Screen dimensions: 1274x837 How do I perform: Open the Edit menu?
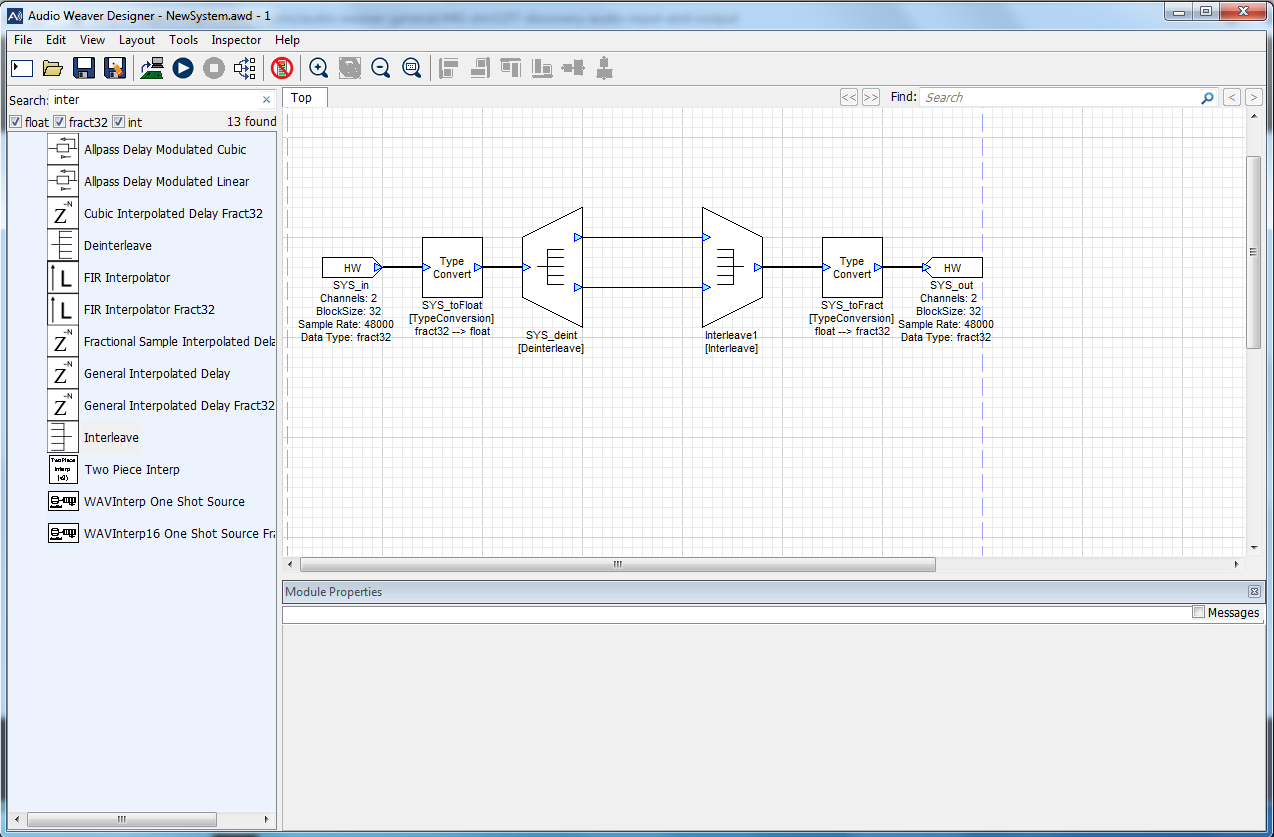56,40
